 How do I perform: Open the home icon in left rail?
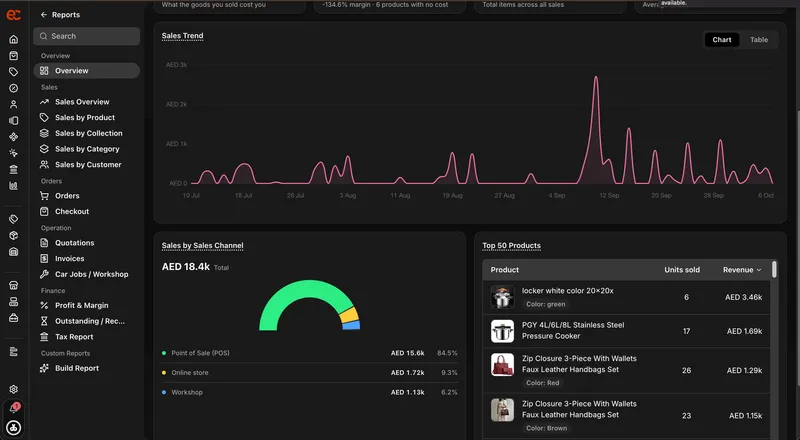click(14, 39)
